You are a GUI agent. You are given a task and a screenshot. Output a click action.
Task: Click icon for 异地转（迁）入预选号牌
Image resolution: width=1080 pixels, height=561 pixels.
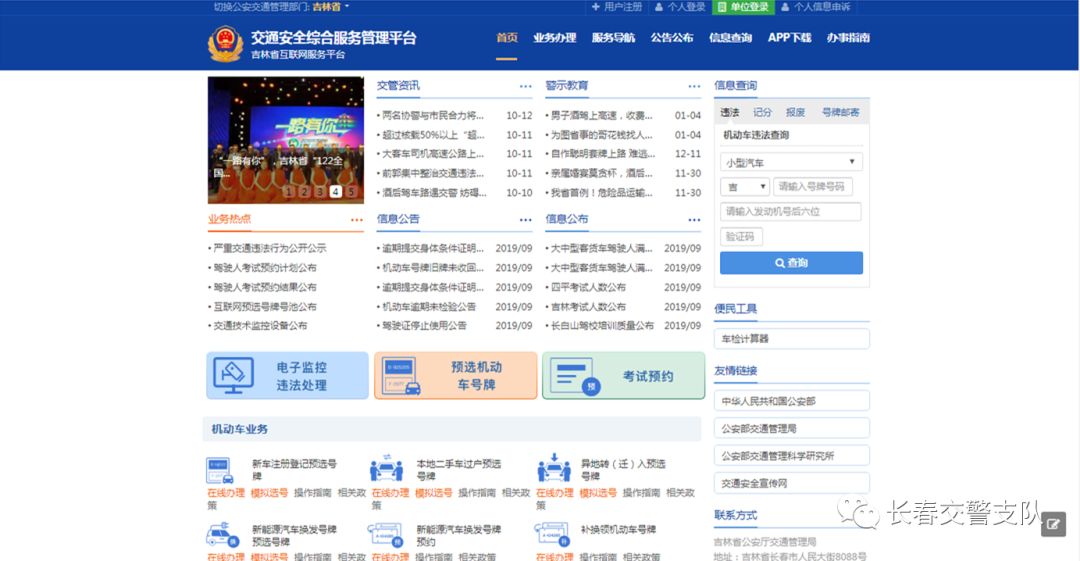tap(554, 468)
